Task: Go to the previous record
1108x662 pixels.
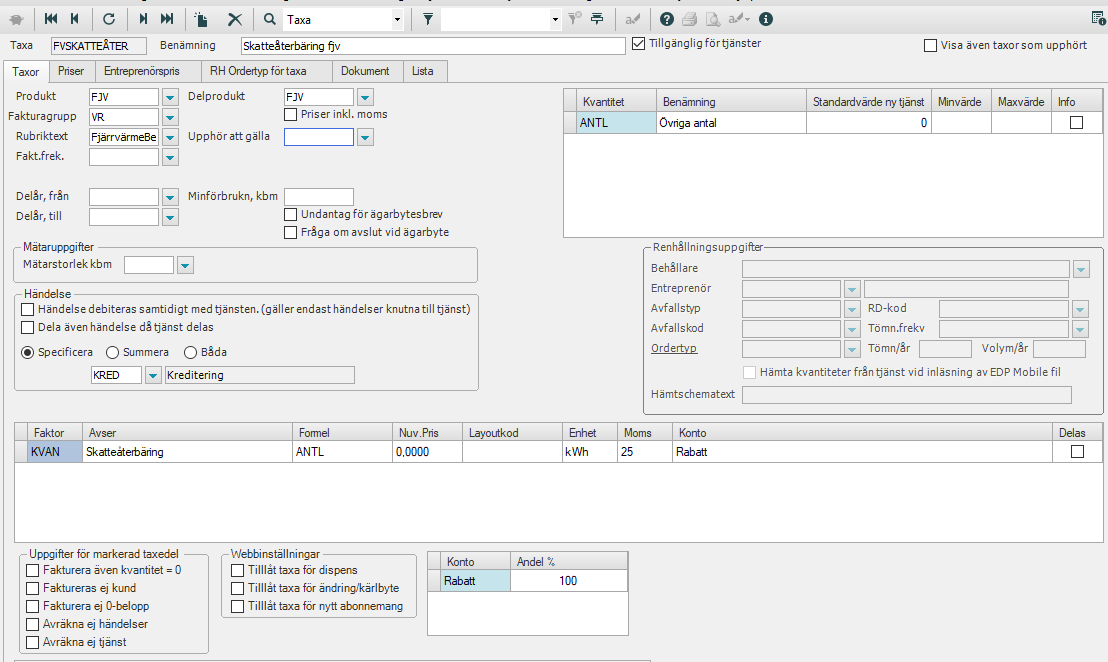Action: click(x=75, y=19)
